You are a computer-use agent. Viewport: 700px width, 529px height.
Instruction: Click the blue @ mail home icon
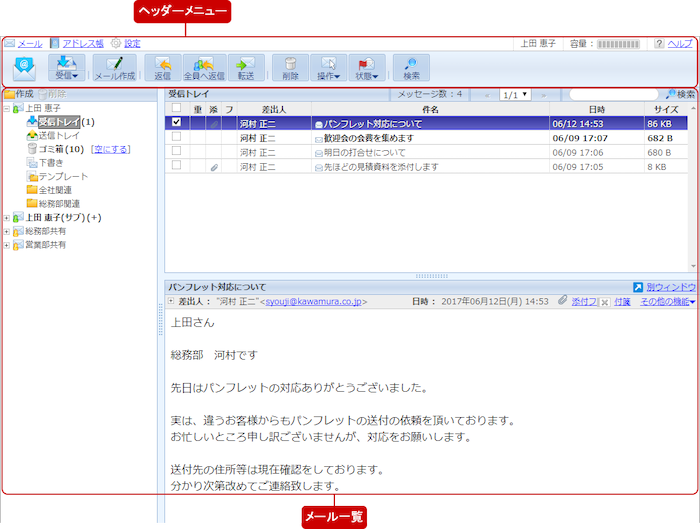coord(25,68)
